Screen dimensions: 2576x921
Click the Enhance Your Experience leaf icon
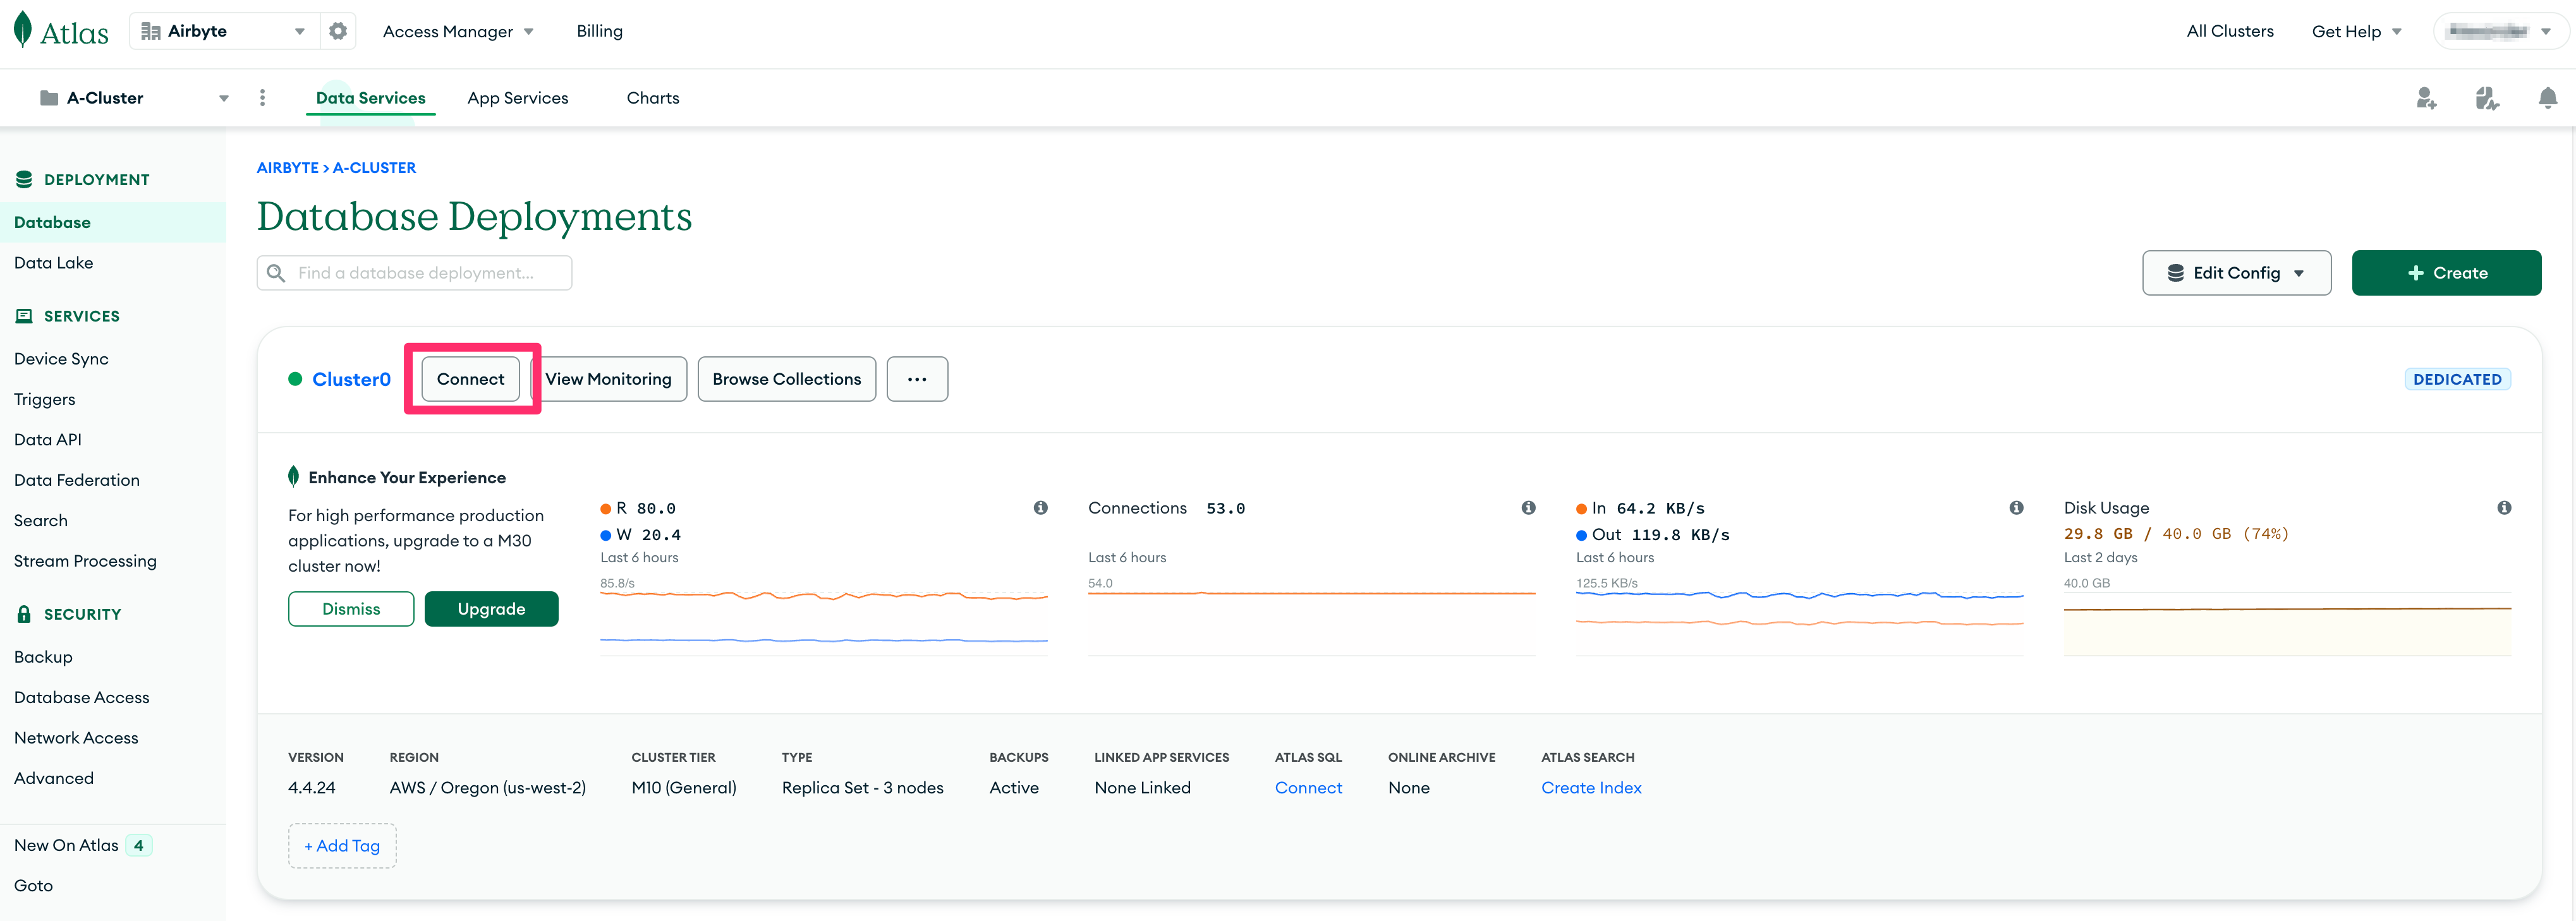[x=293, y=476]
